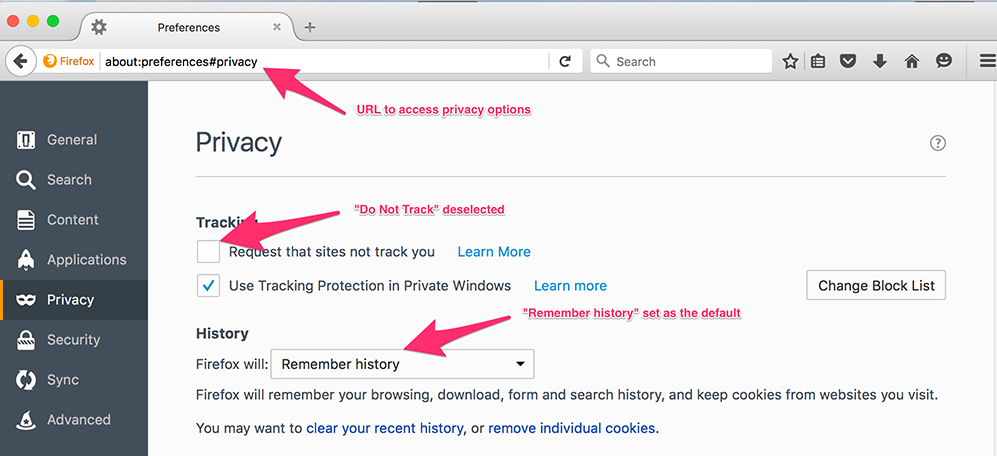Click the back arrow navigation button
Image resolution: width=997 pixels, height=456 pixels.
click(x=20, y=61)
